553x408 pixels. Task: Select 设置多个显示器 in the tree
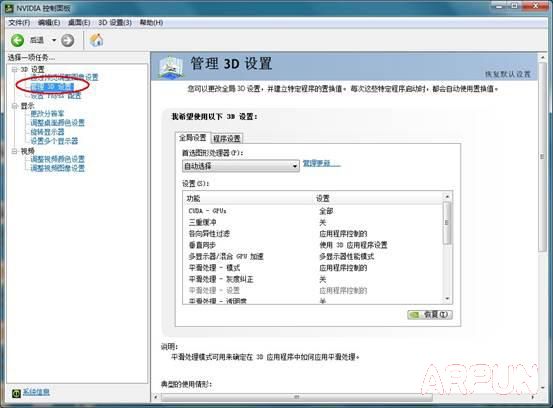[54, 141]
